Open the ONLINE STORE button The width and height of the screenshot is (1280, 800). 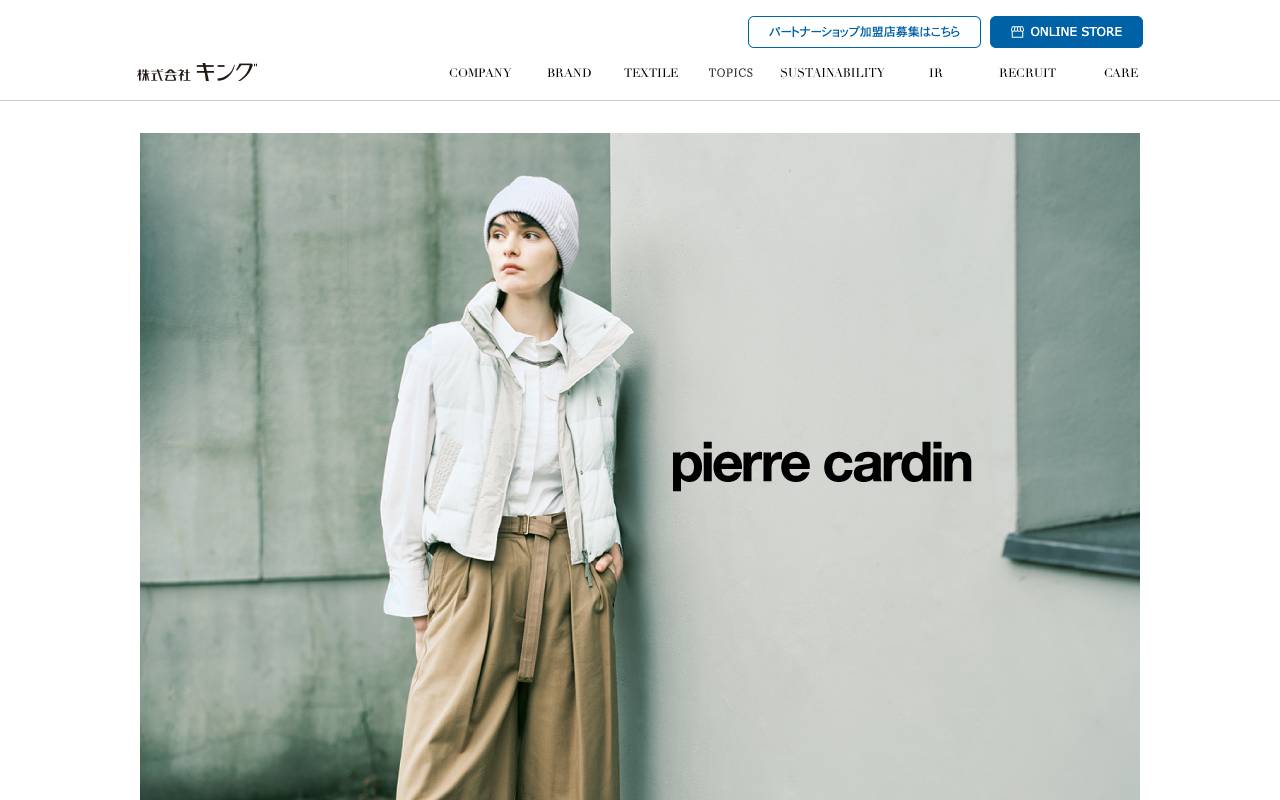coord(1066,32)
